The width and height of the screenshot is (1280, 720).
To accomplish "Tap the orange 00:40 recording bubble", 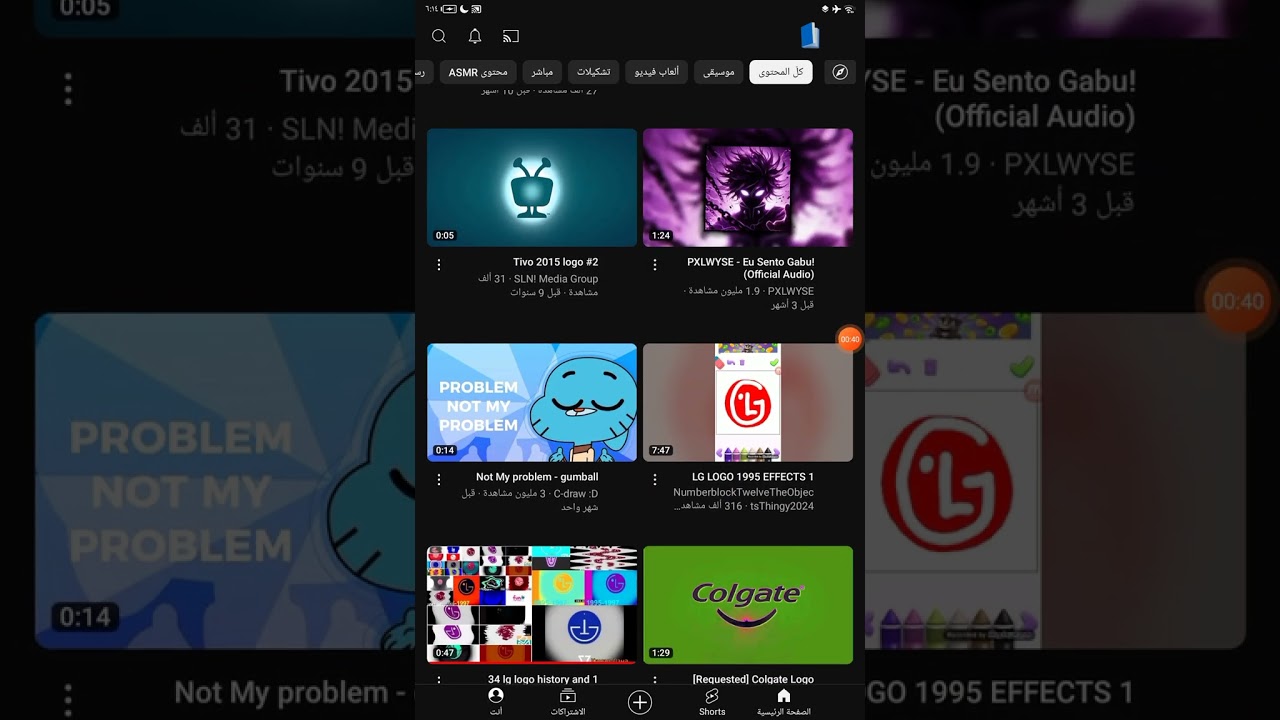I will (850, 339).
